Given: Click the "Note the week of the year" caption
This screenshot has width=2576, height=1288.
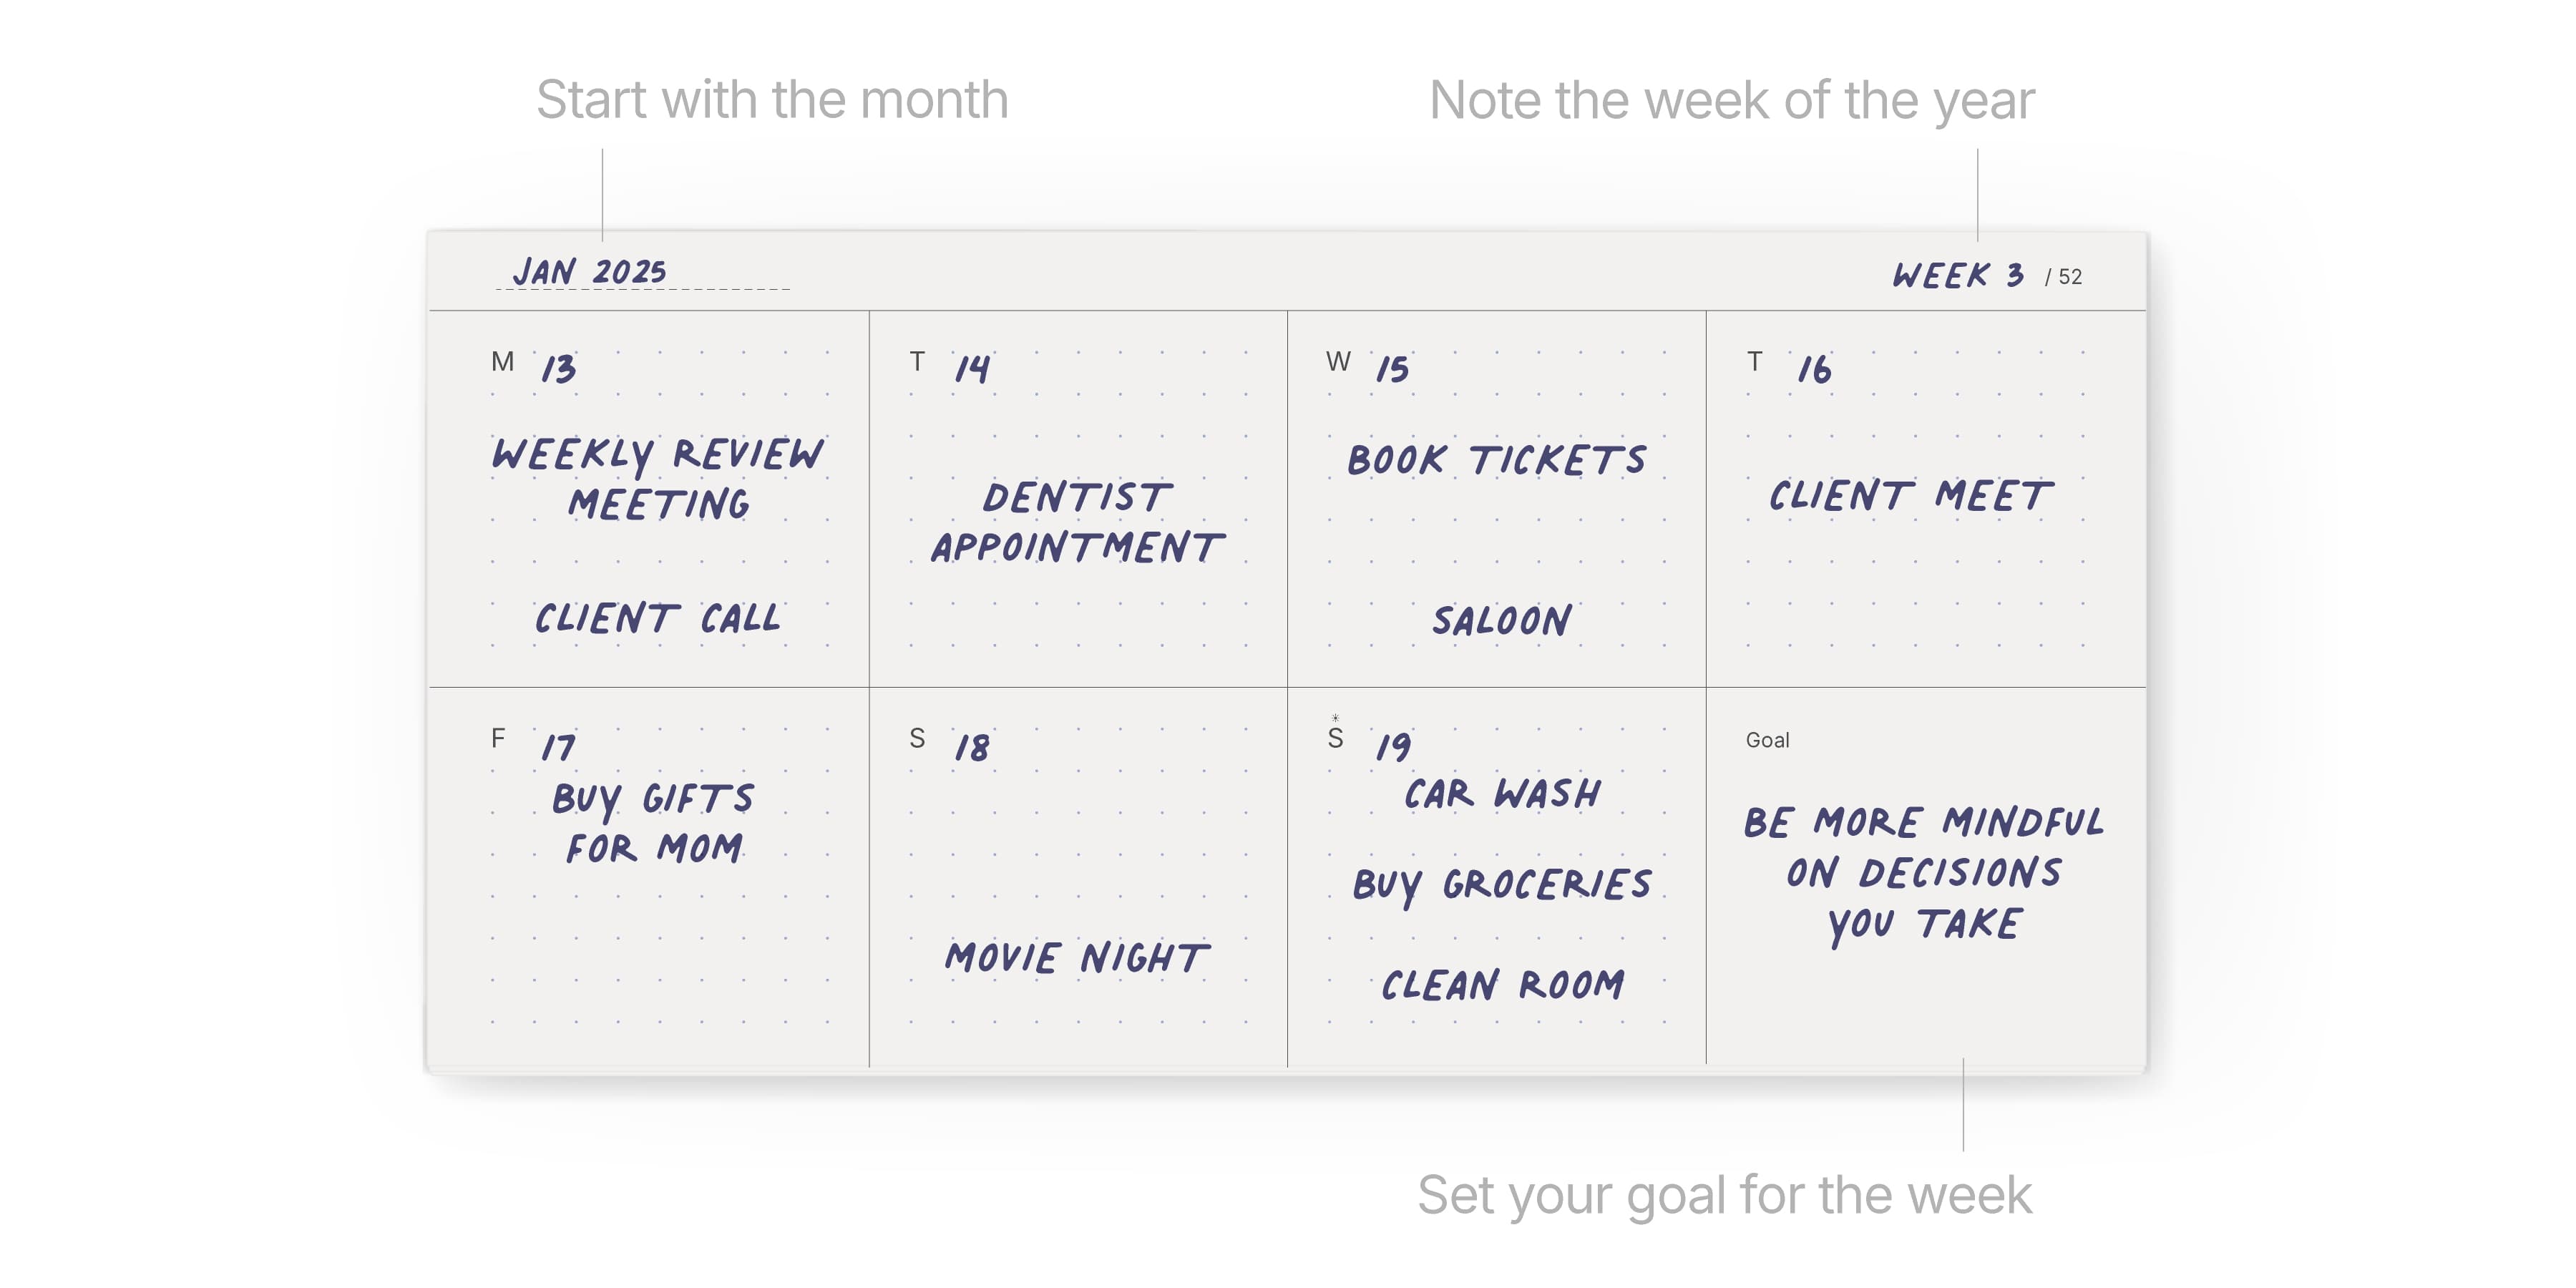Looking at the screenshot, I should (x=1731, y=100).
